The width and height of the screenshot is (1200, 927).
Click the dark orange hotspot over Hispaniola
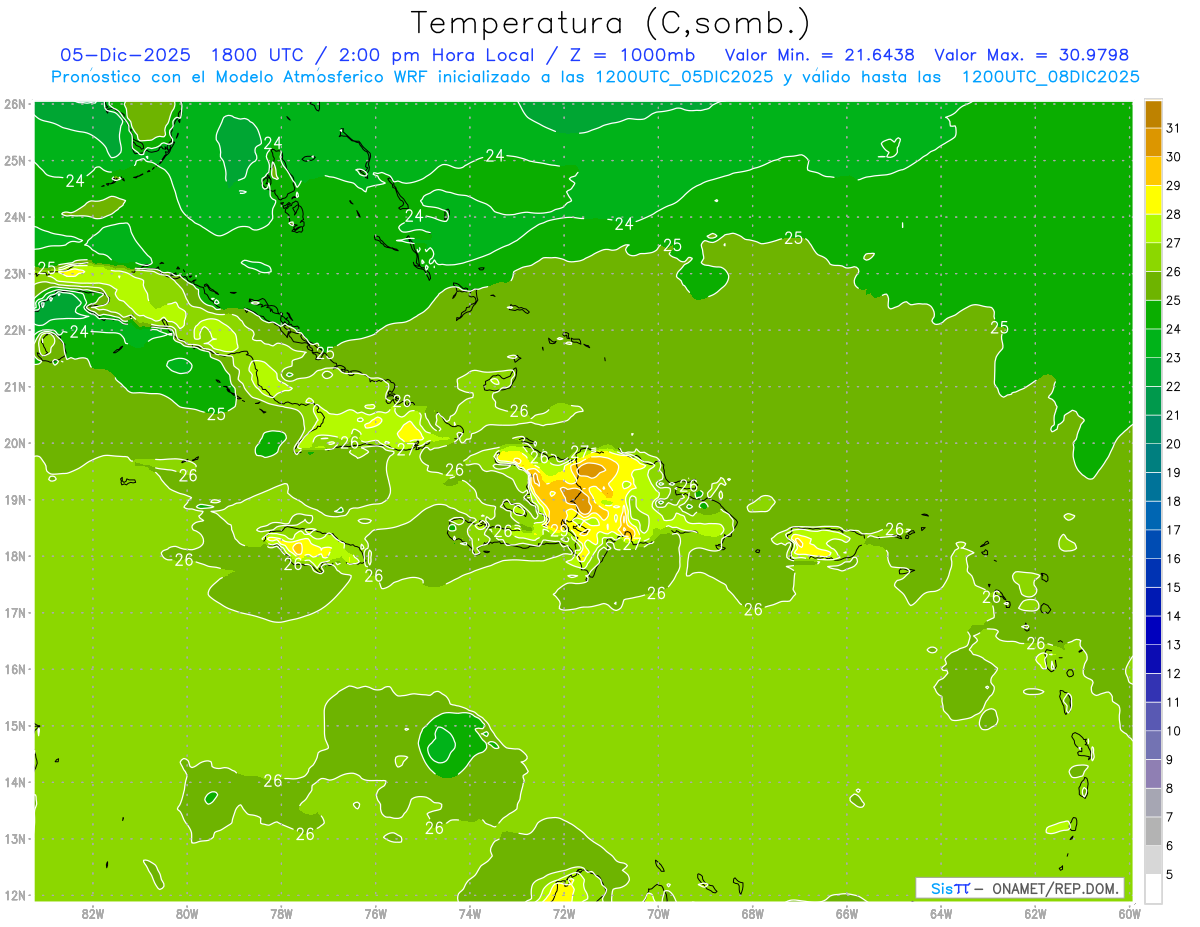576,498
